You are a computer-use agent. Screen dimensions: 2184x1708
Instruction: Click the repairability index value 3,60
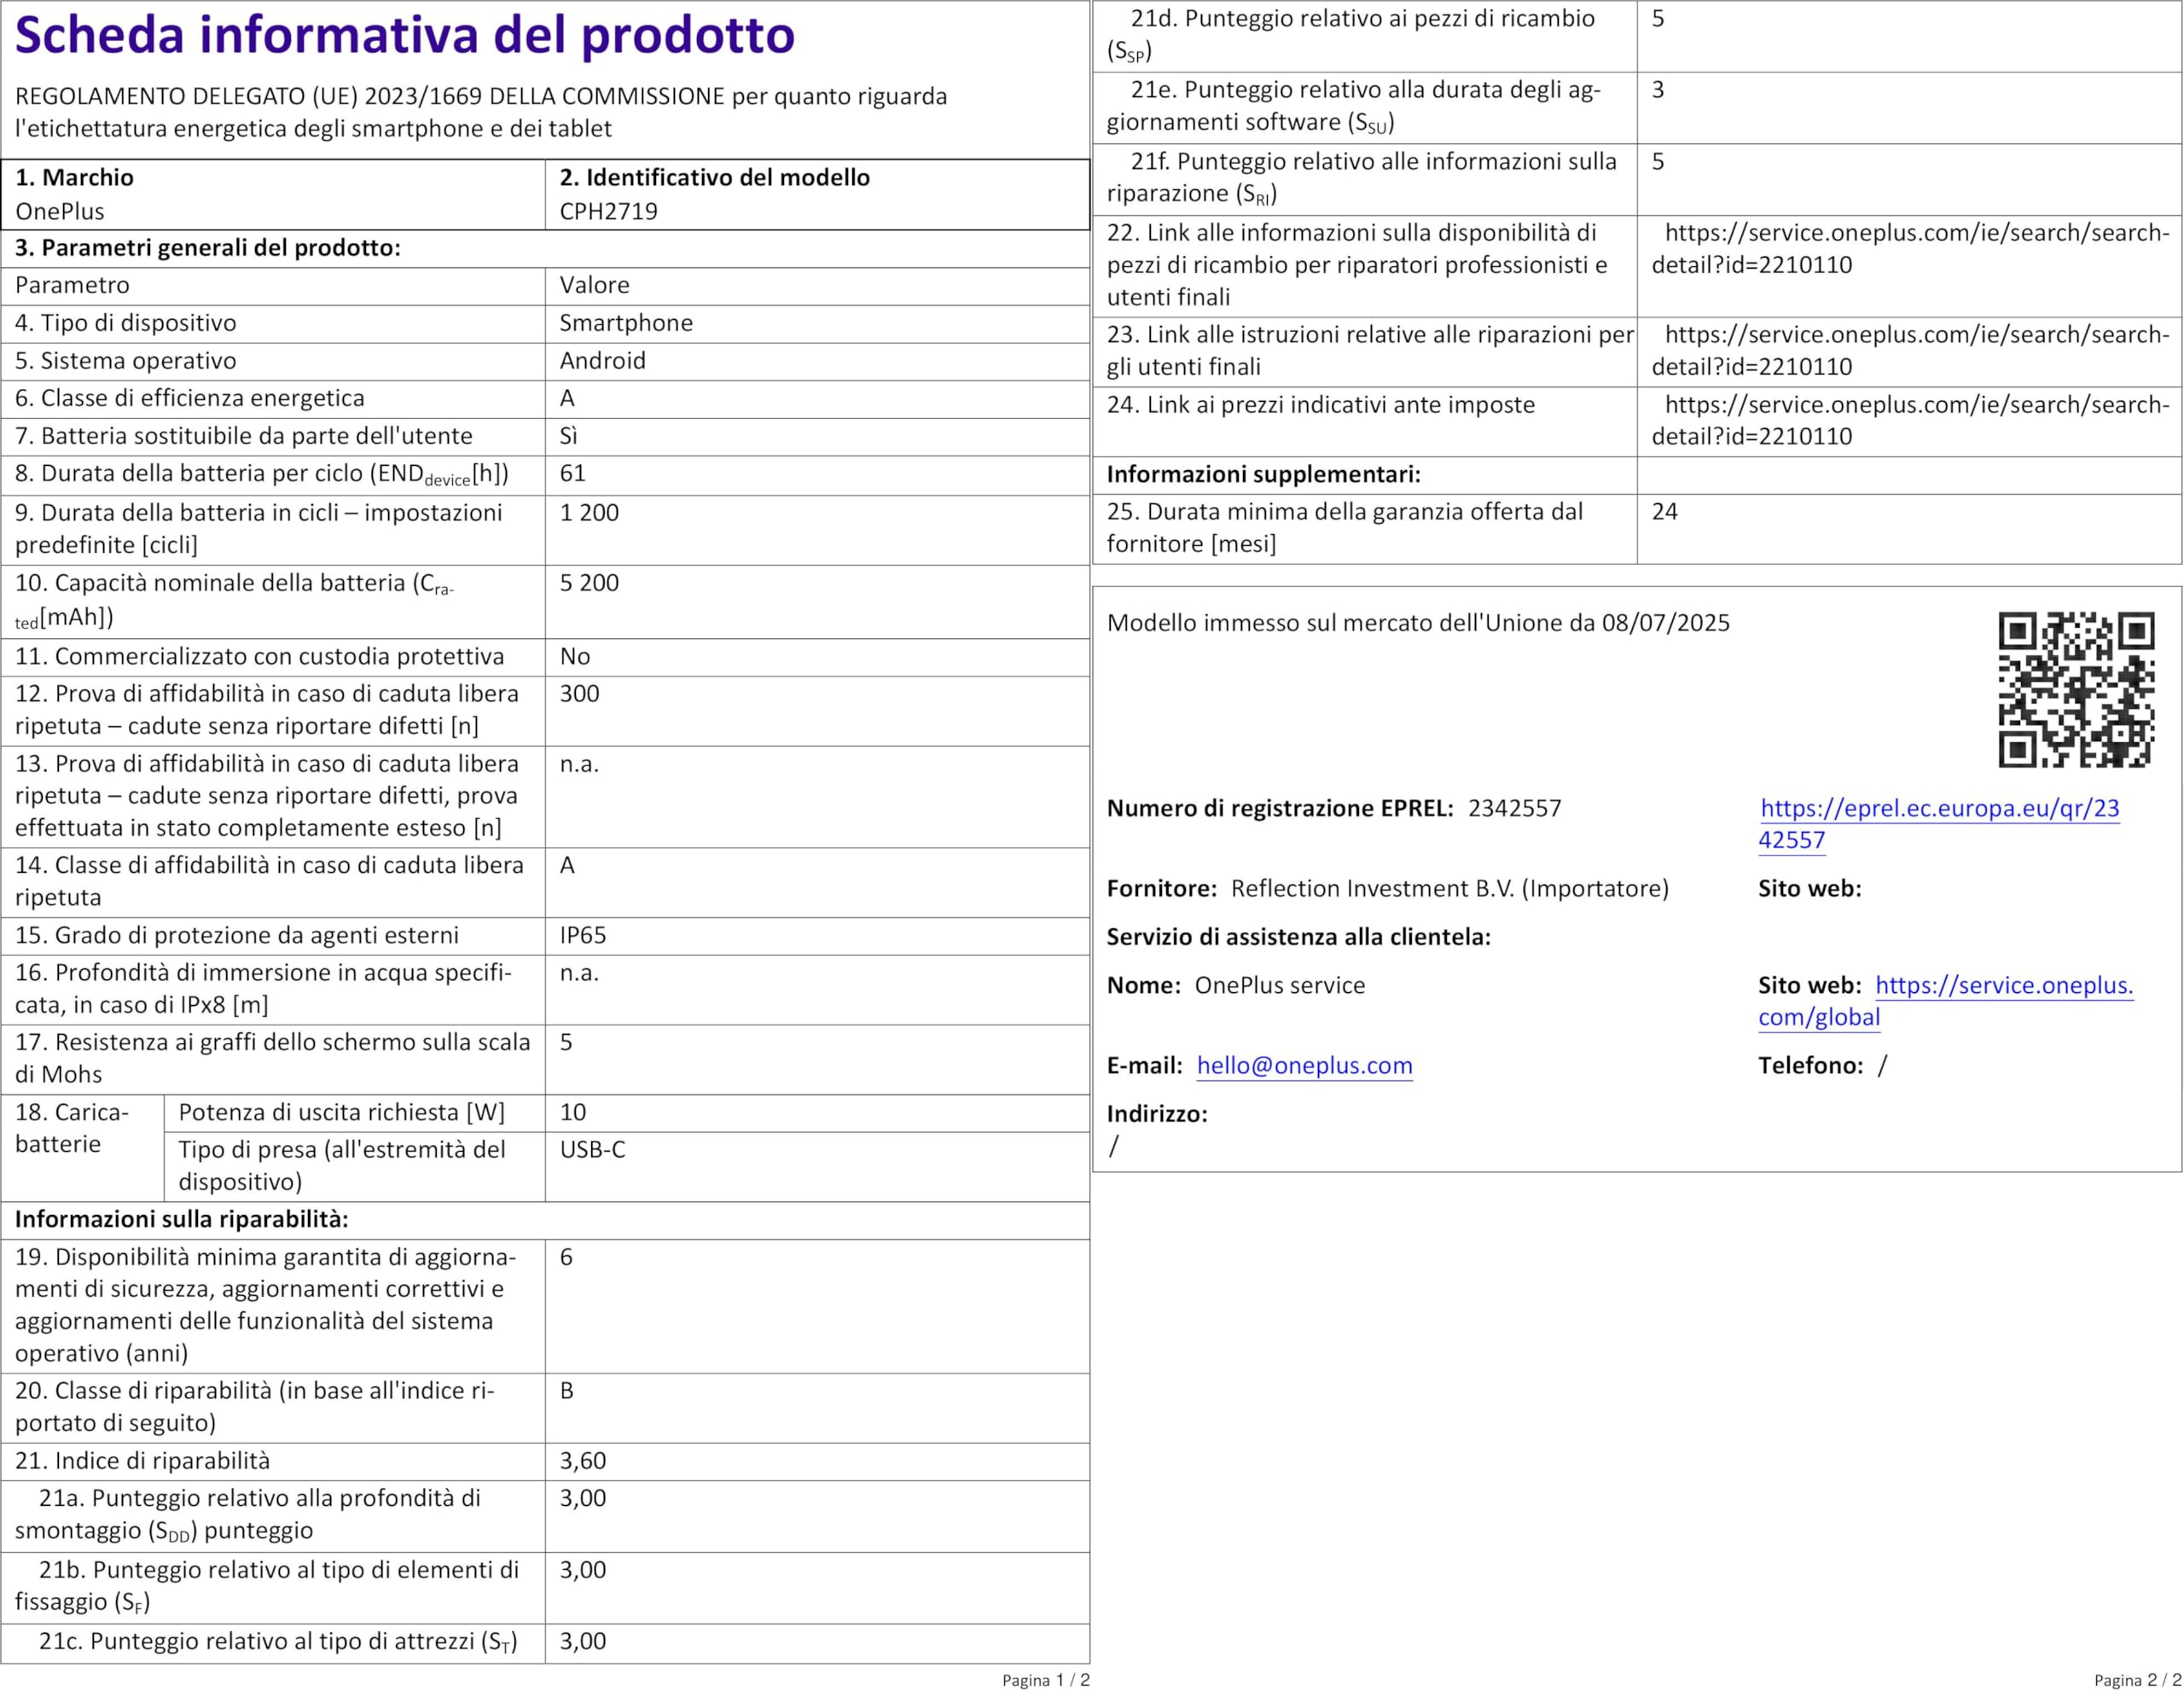pos(582,1461)
